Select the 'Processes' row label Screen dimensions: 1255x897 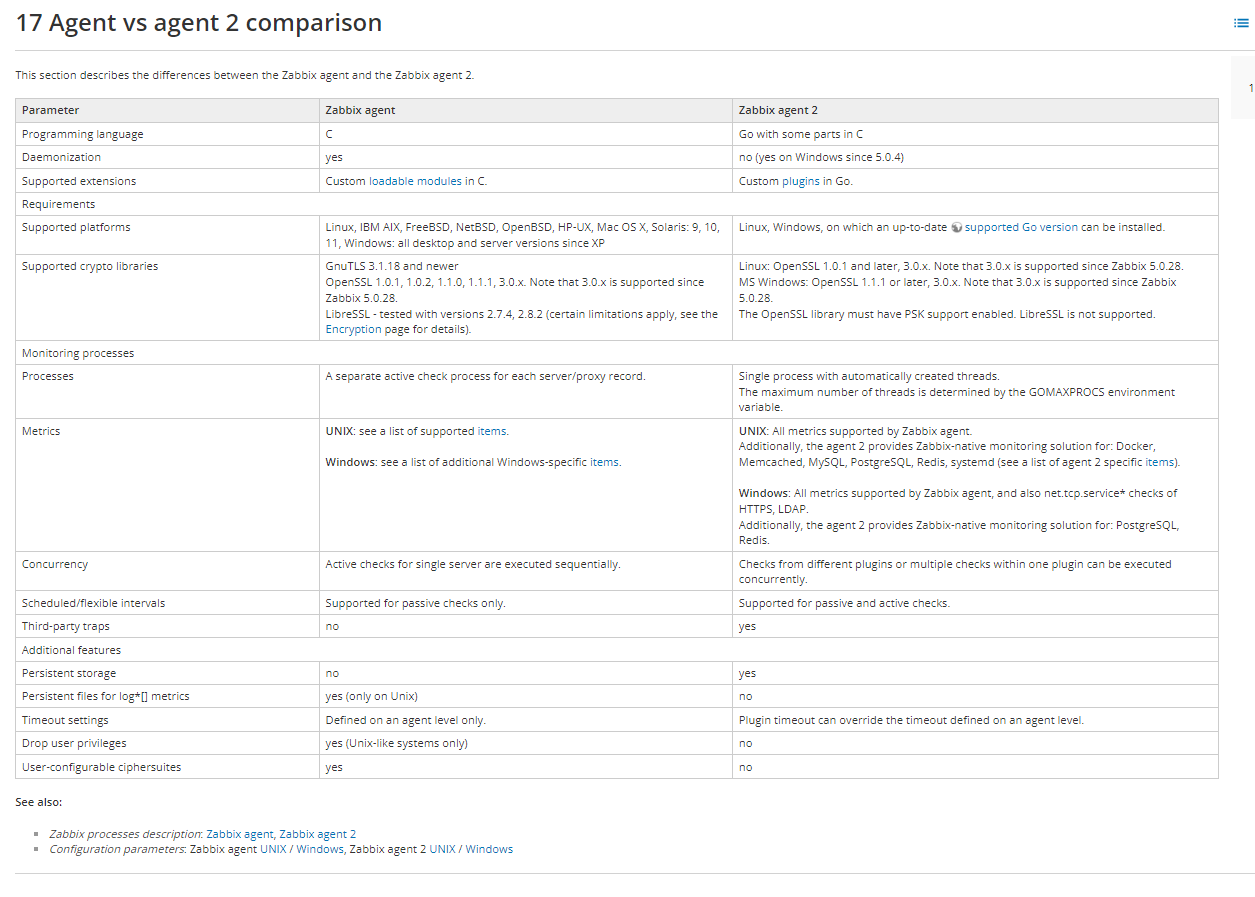48,376
